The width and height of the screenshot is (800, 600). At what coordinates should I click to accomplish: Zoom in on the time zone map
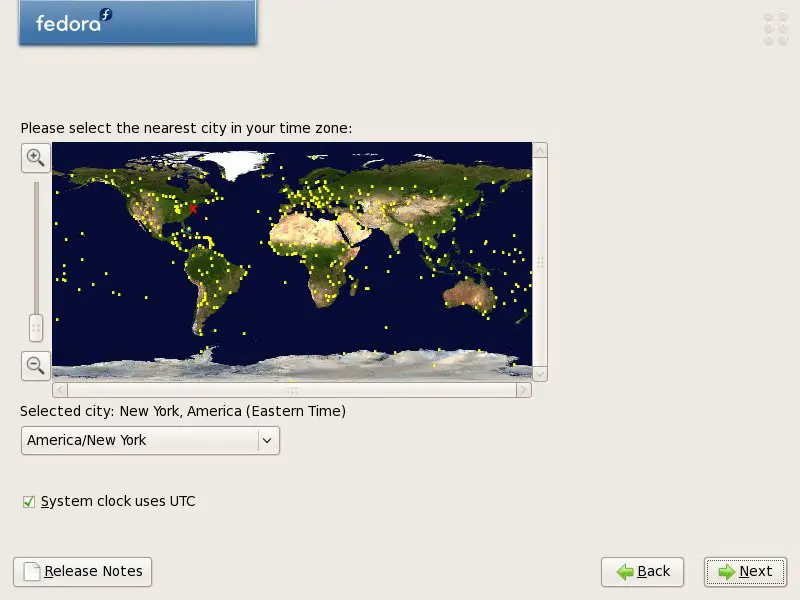[x=36, y=158]
